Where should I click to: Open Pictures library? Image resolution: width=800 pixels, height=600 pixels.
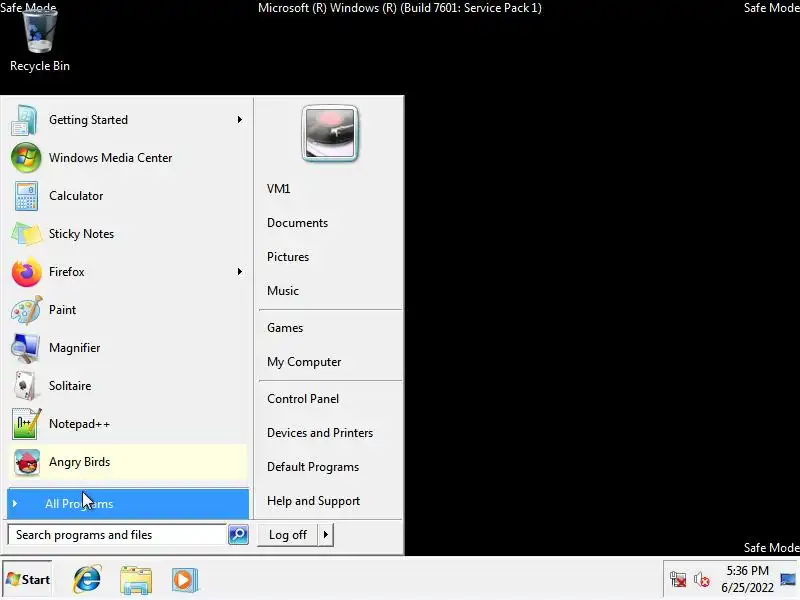[288, 257]
